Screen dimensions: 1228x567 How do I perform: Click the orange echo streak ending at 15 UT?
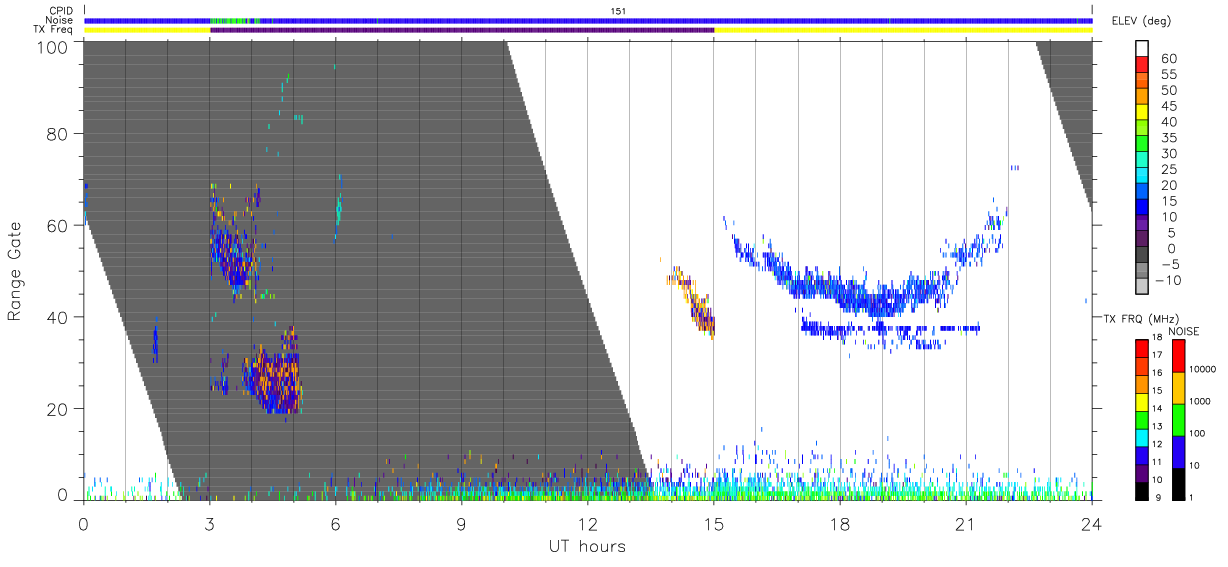pos(691,301)
